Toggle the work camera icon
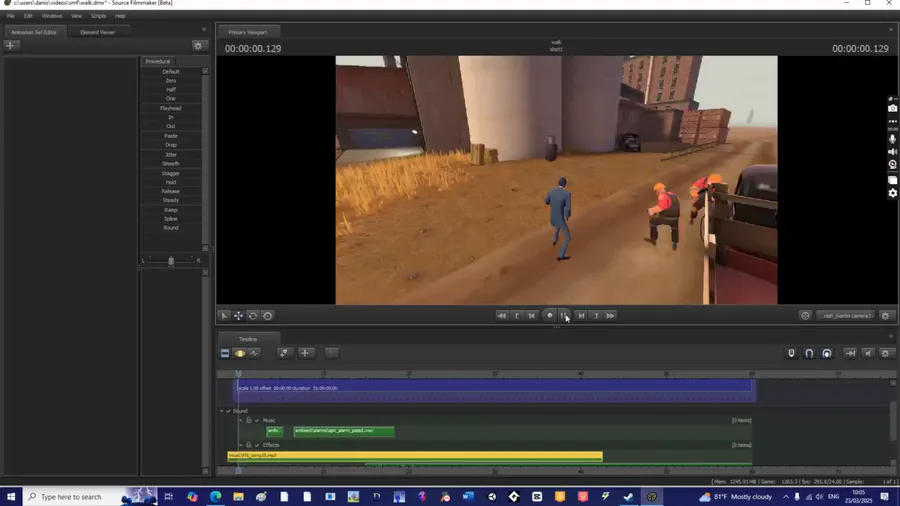 [805, 316]
